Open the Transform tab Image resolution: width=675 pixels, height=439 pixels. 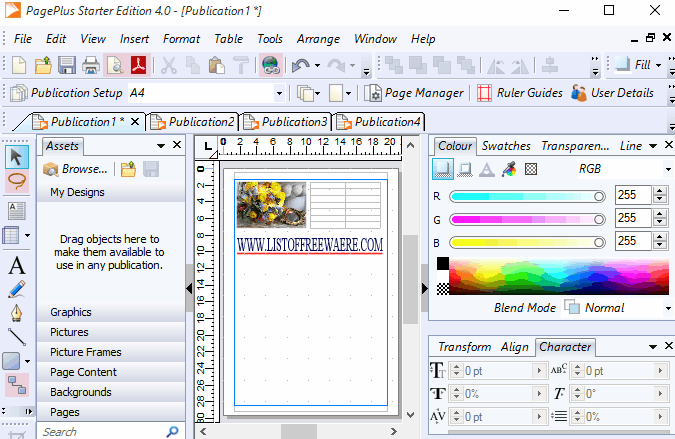[464, 347]
